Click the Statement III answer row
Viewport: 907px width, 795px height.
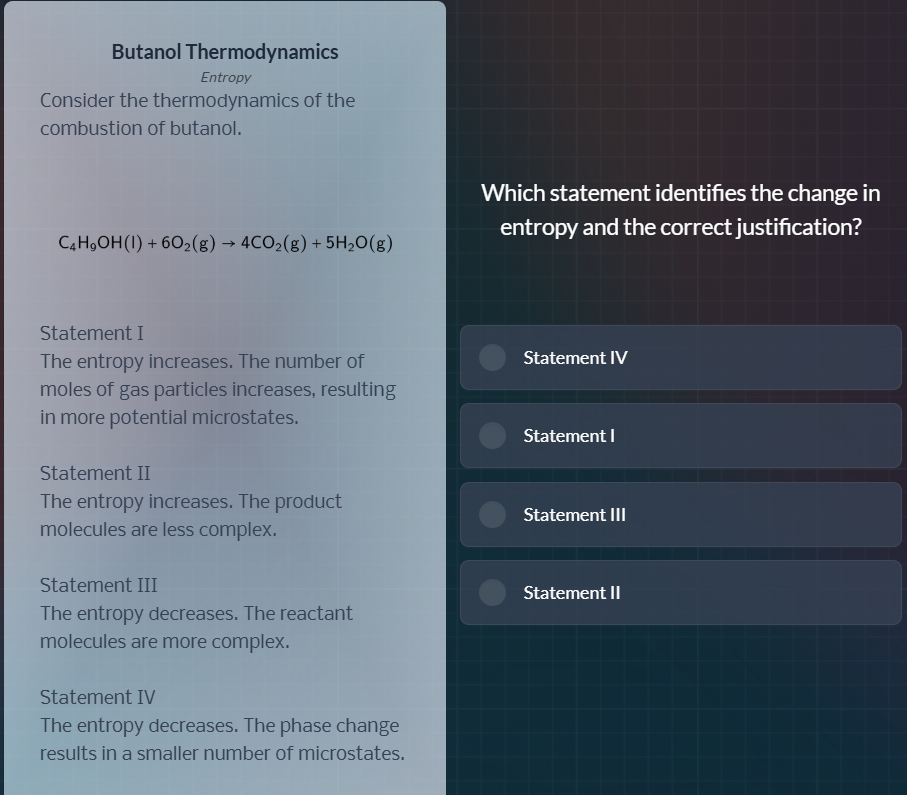point(680,514)
